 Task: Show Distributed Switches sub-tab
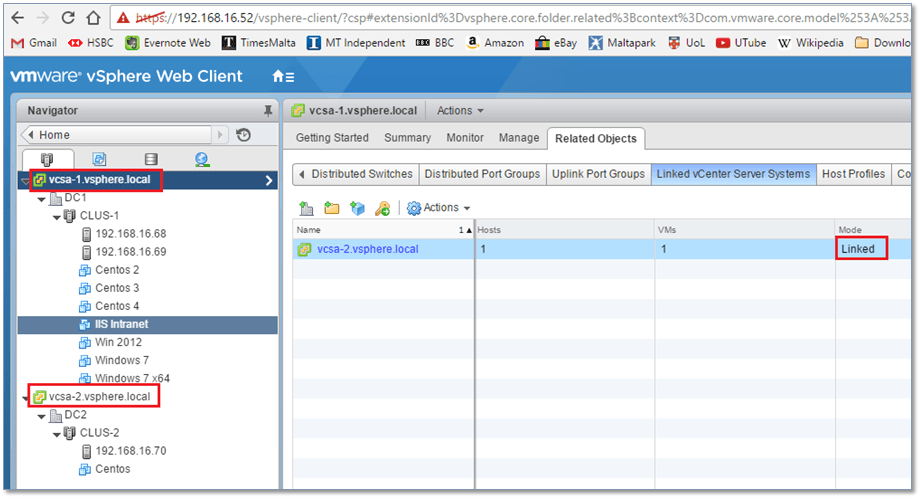pos(362,174)
